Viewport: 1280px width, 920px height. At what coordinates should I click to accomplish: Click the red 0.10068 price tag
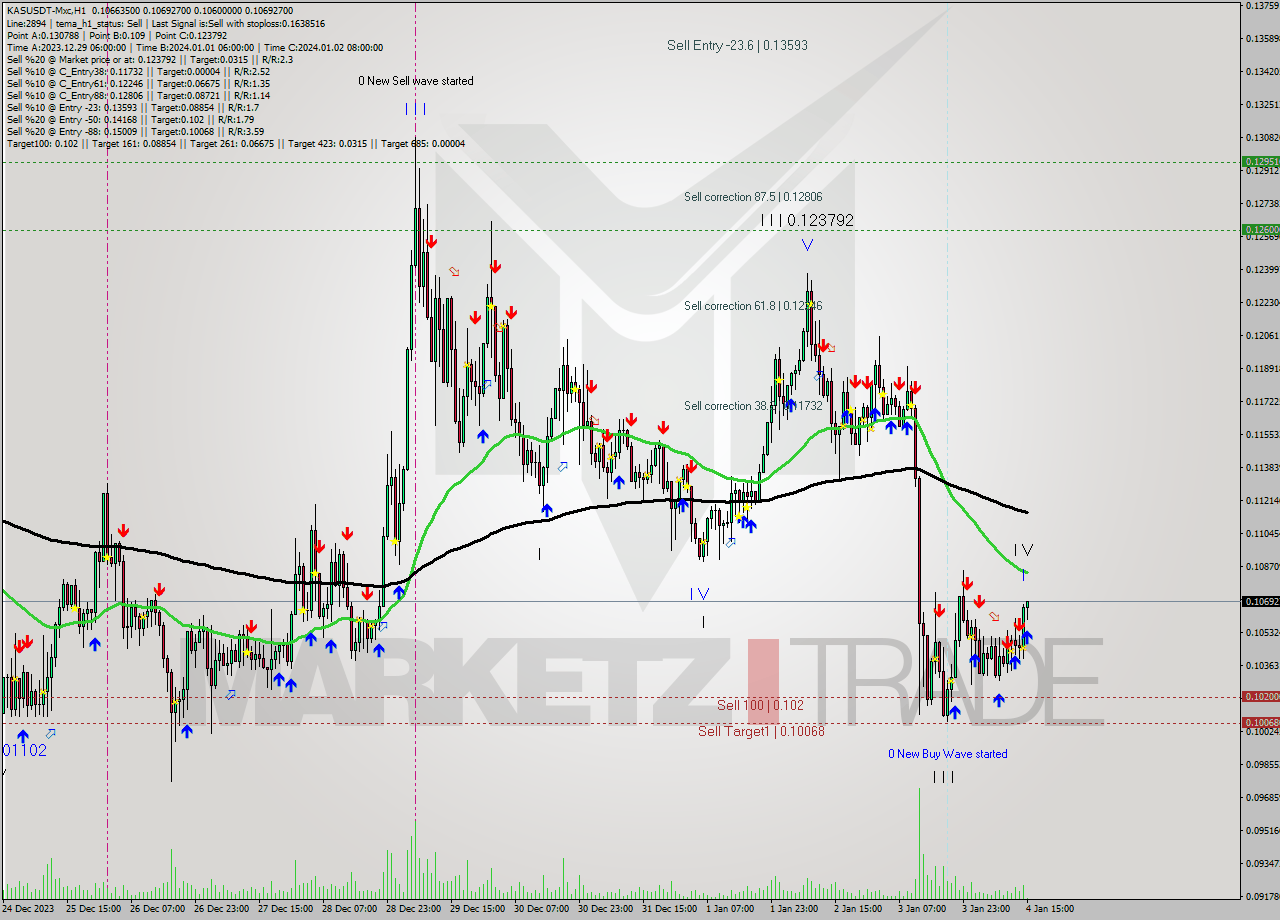pos(1261,722)
